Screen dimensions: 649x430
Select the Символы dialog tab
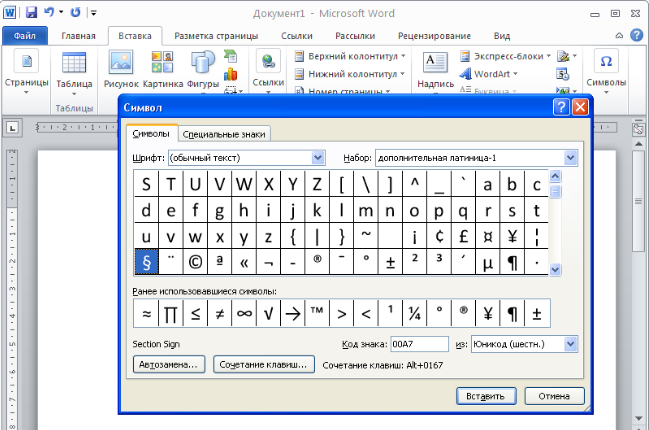pyautogui.click(x=151, y=133)
